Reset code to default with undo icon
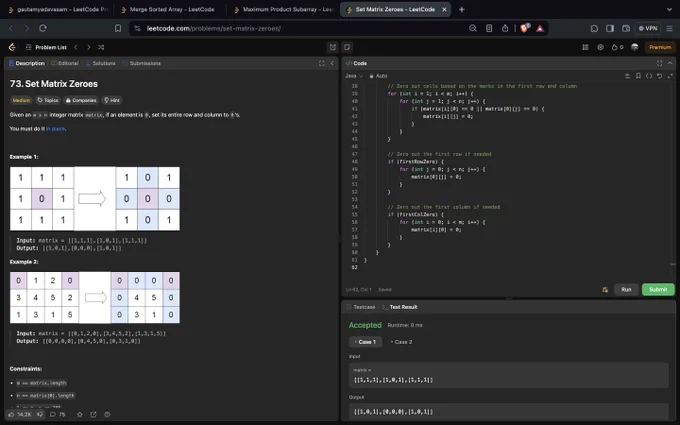Image resolution: width=680 pixels, height=425 pixels. coord(659,76)
